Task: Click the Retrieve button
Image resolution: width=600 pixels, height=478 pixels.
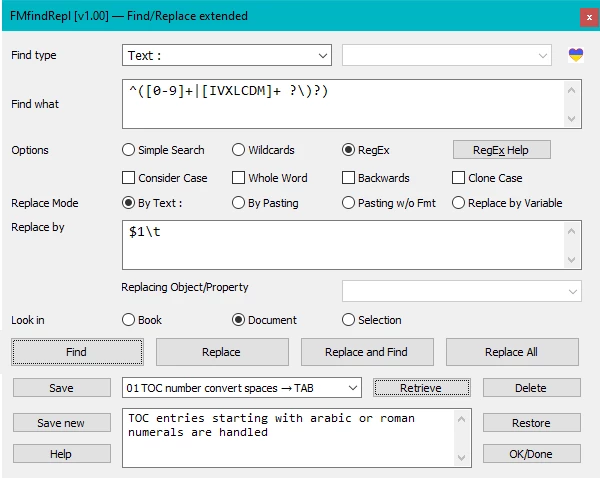Action: [x=422, y=388]
